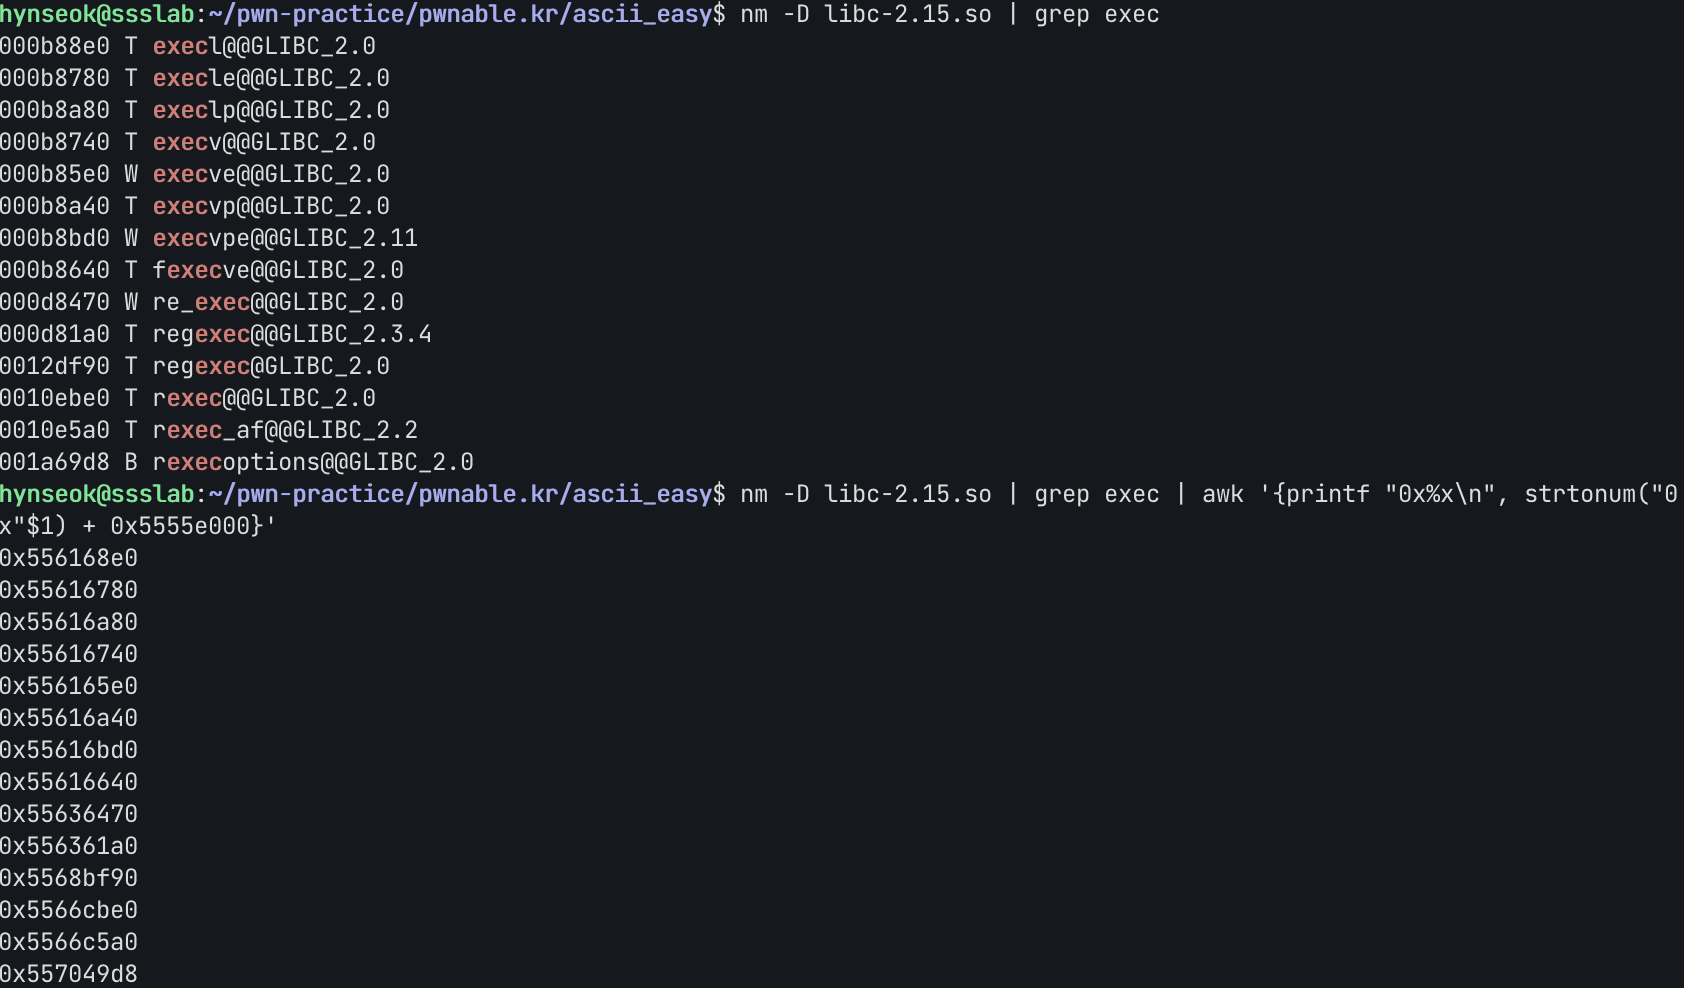Click the address 000b85e0 of execve

[x=55, y=174]
